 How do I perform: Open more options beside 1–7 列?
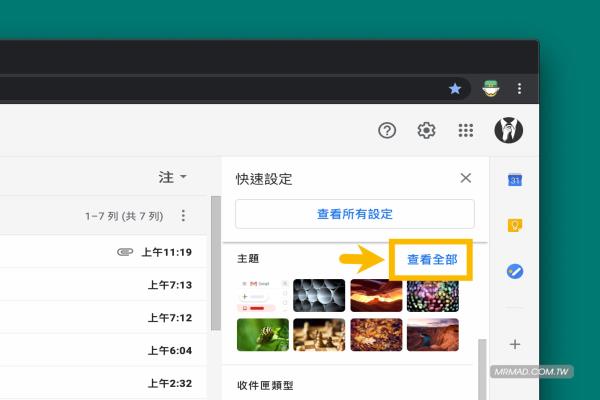(183, 216)
